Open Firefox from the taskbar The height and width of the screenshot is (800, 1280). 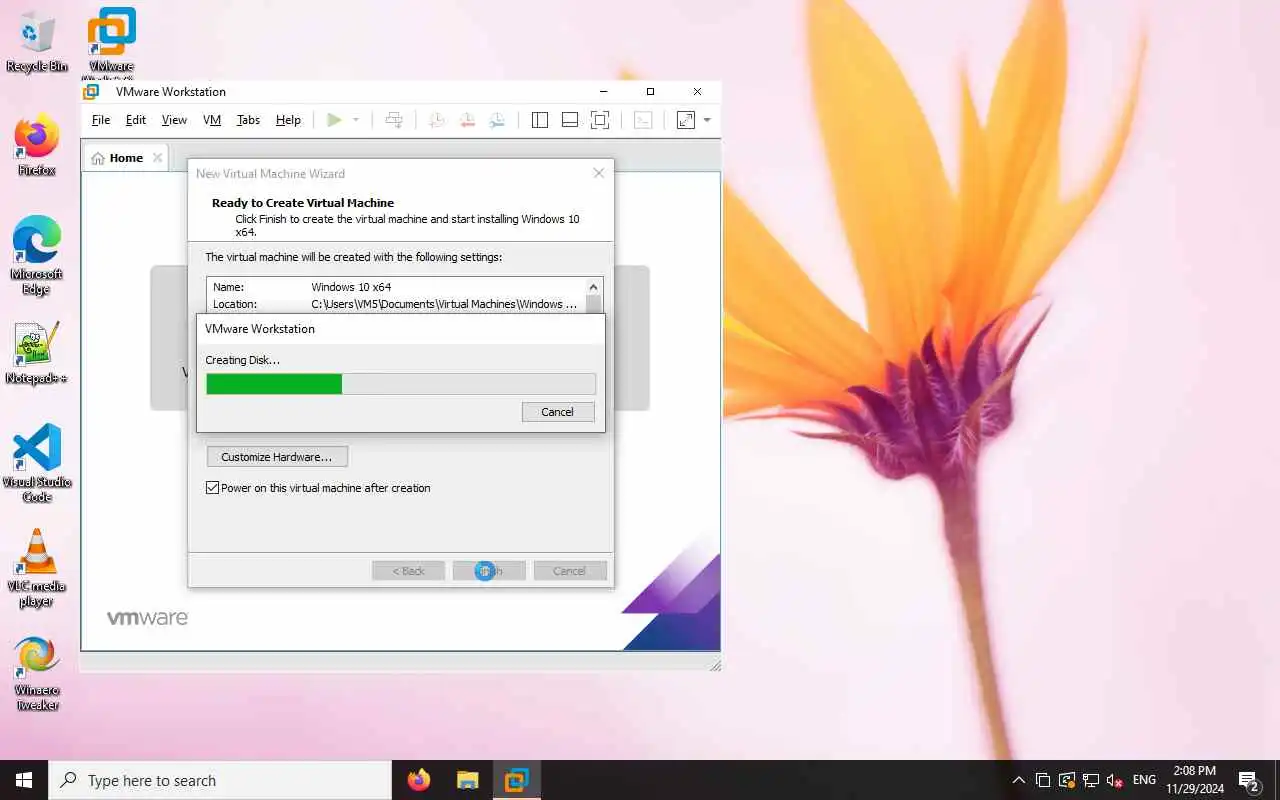pos(419,780)
